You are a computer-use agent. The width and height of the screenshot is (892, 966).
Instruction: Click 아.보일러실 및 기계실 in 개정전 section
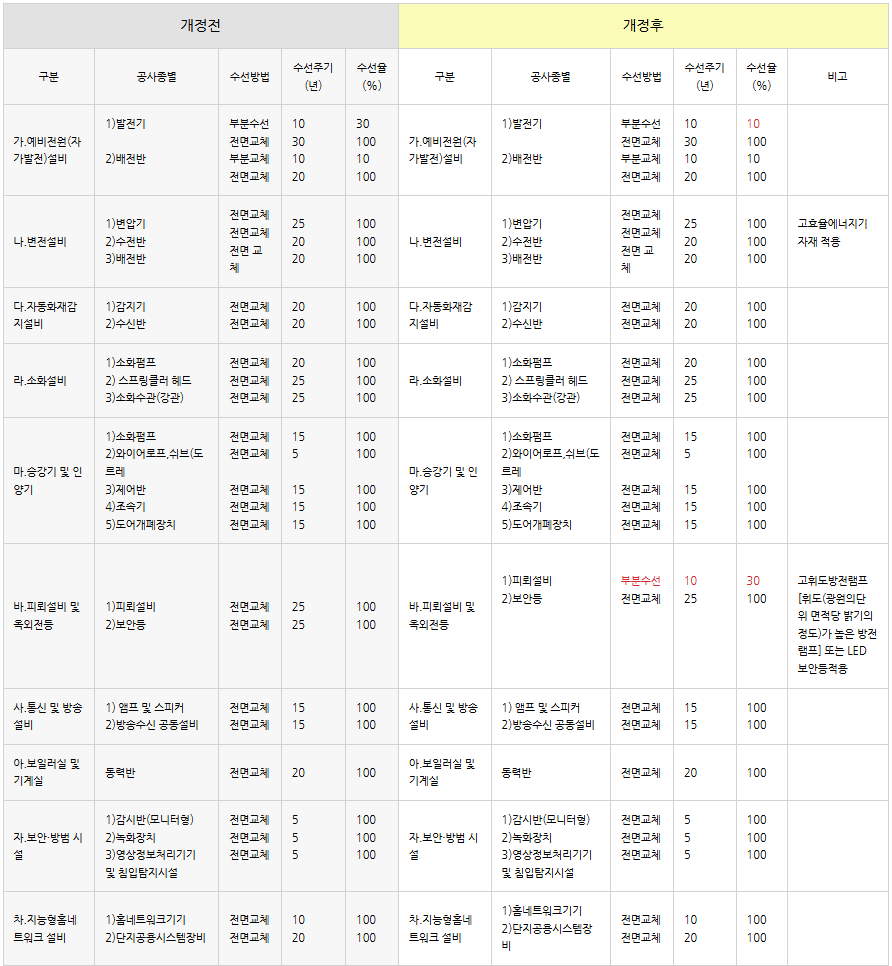(x=48, y=772)
